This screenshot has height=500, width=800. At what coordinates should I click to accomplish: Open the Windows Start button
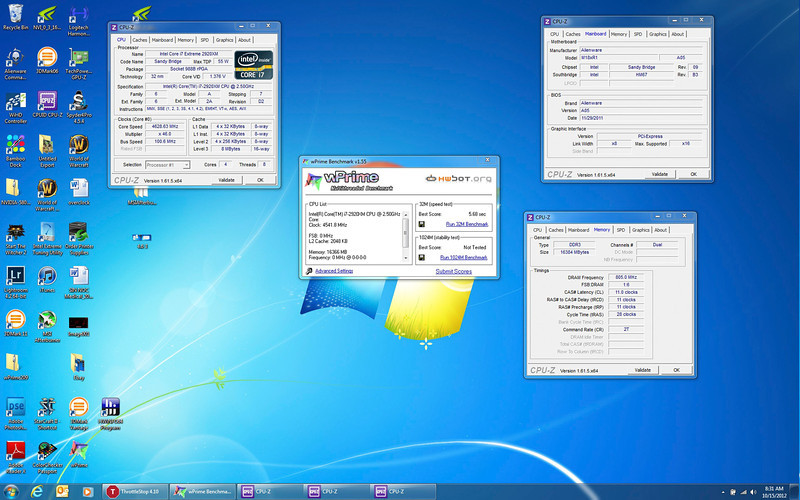click(10, 492)
